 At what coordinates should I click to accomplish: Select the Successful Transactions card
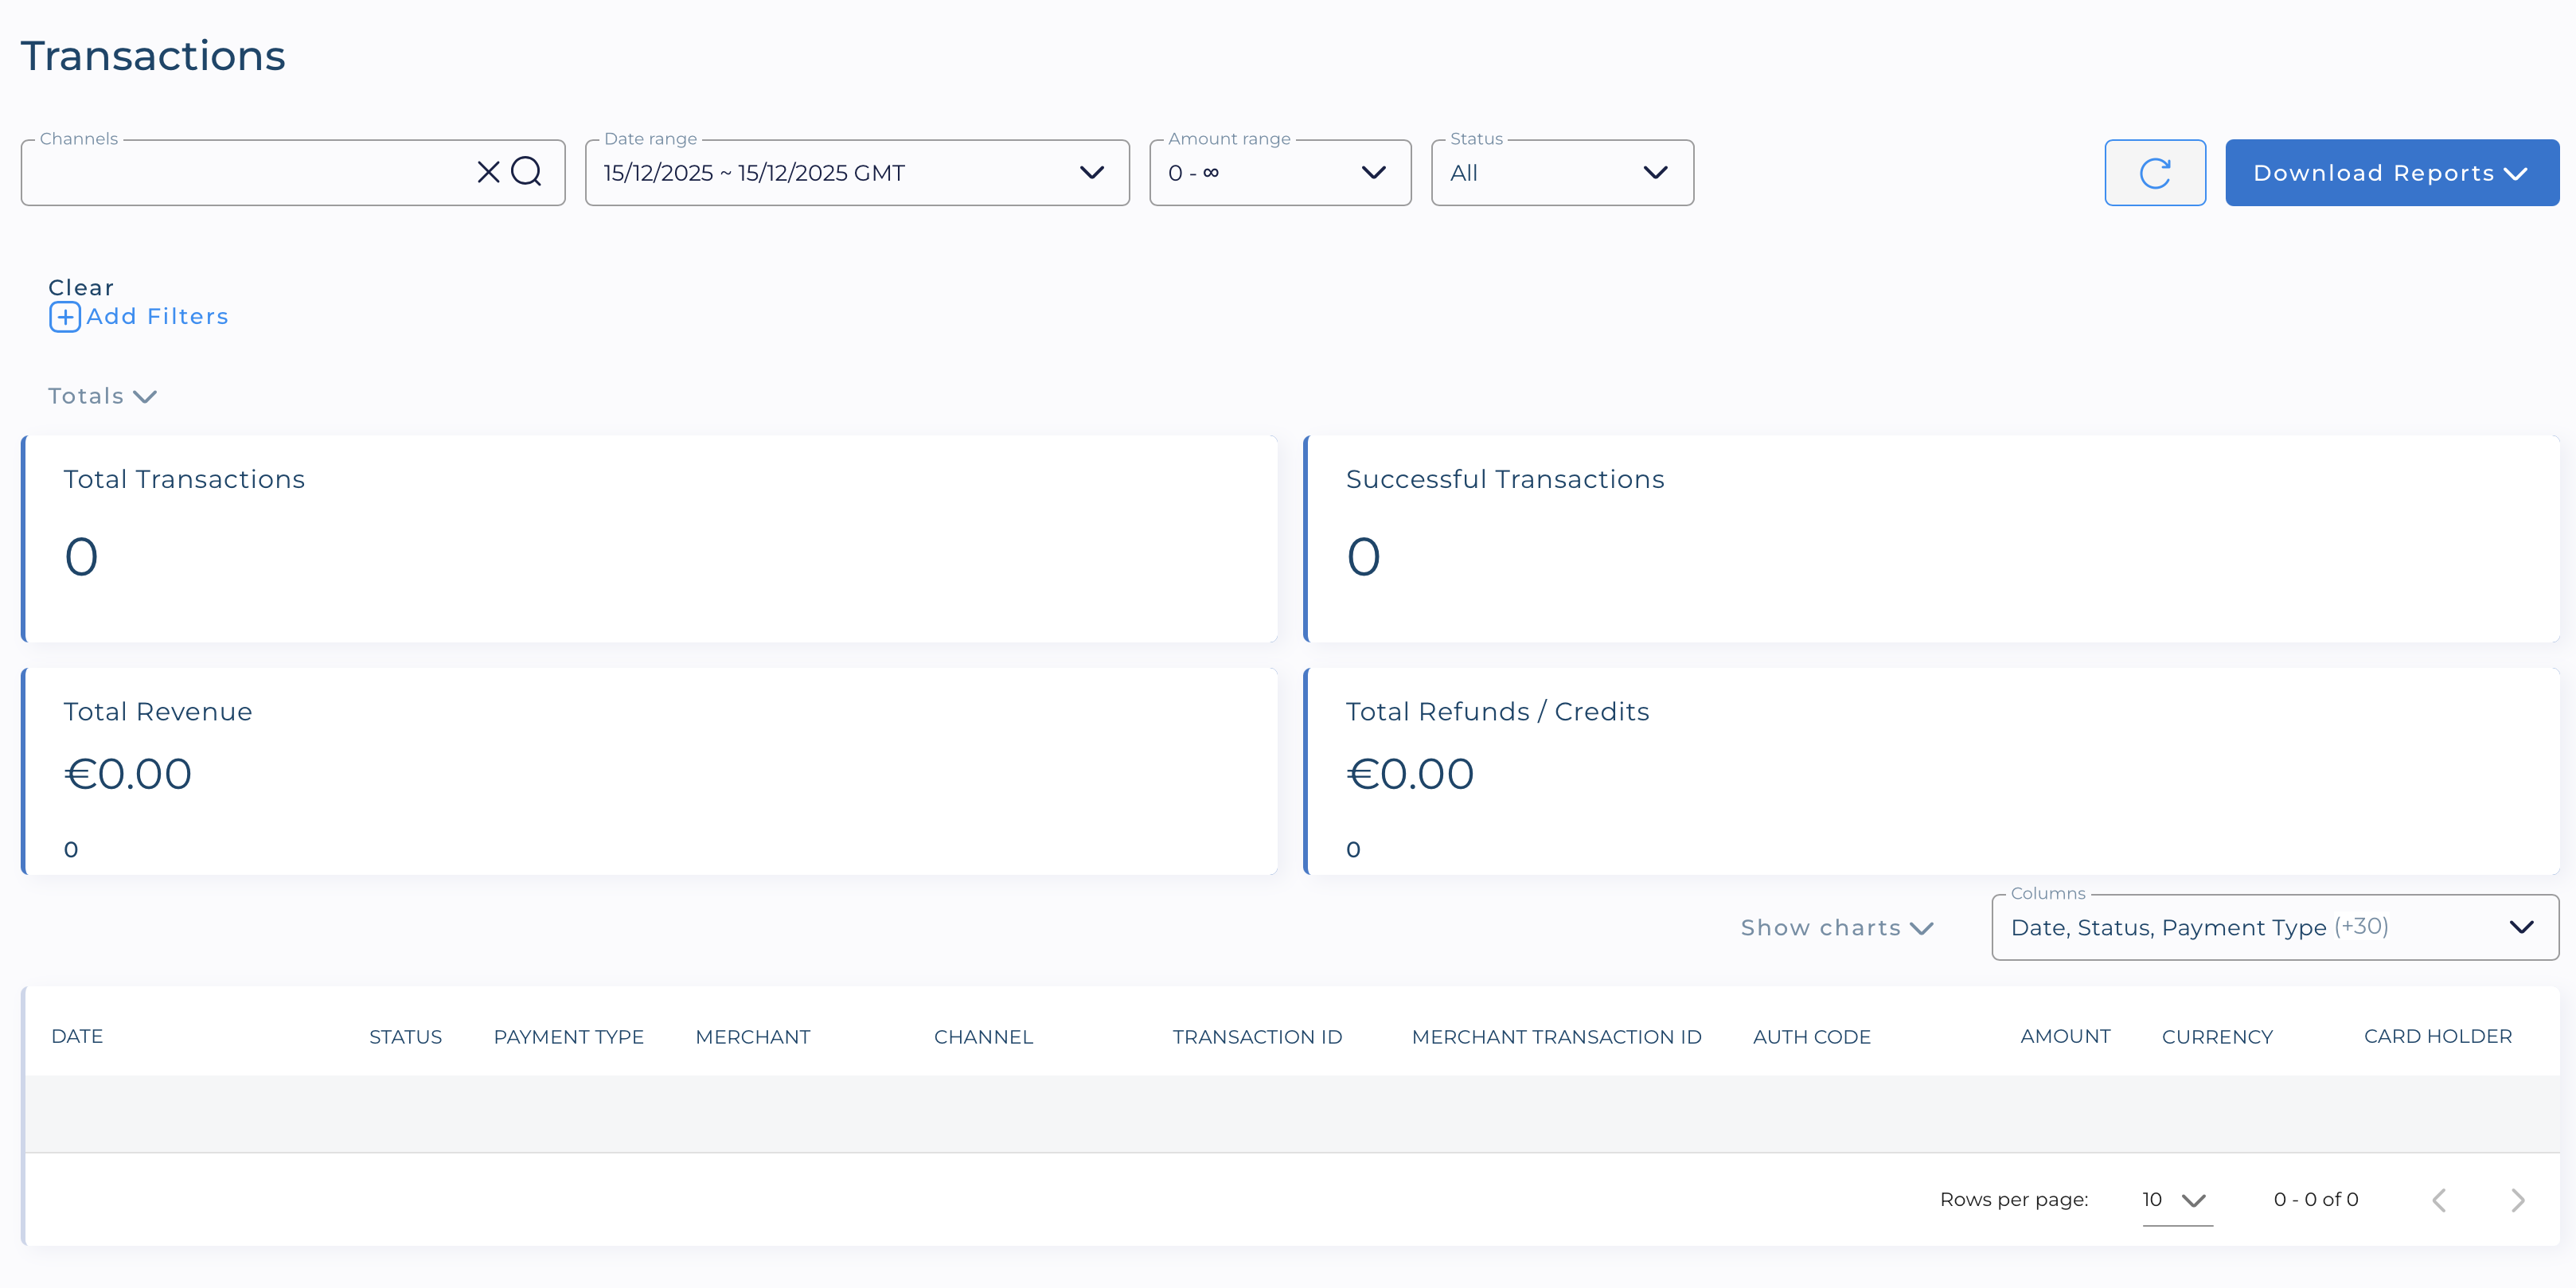point(1932,539)
